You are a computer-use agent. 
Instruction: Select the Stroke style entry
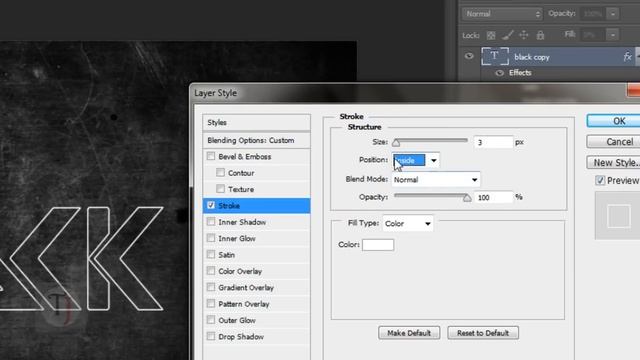pyautogui.click(x=256, y=205)
